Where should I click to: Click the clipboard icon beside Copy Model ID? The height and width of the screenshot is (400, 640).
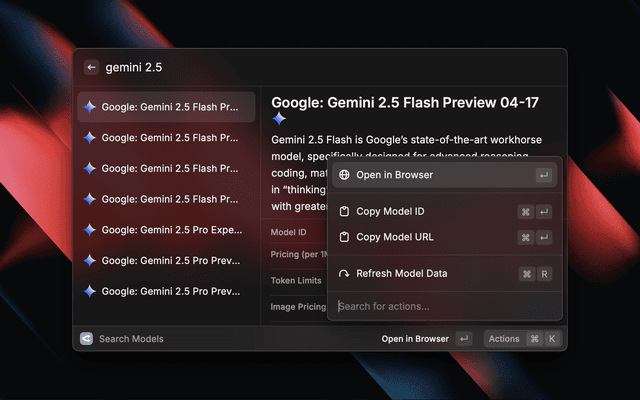[x=344, y=211]
